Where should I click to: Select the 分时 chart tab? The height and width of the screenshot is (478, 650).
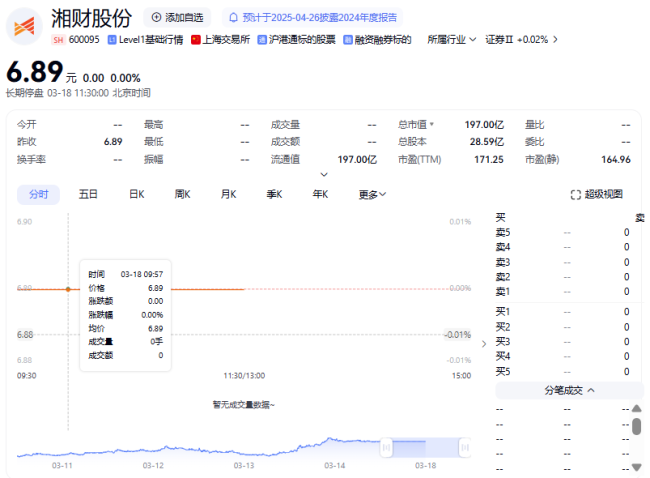pos(39,194)
